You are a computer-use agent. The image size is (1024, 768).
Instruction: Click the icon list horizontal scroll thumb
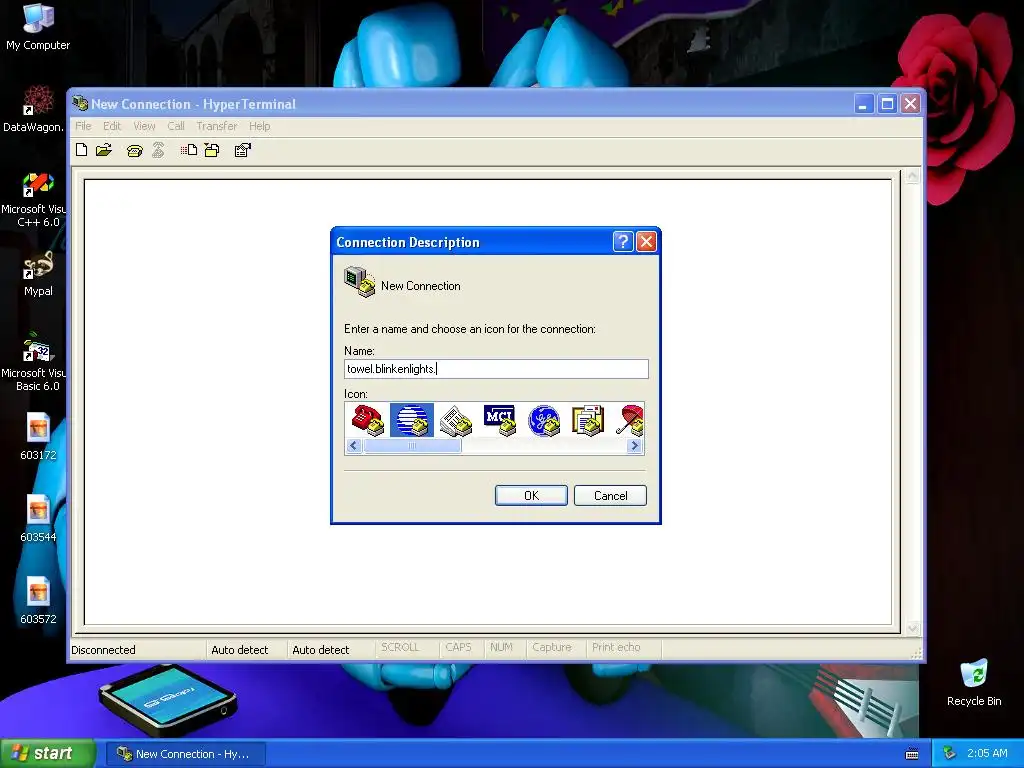tap(412, 445)
